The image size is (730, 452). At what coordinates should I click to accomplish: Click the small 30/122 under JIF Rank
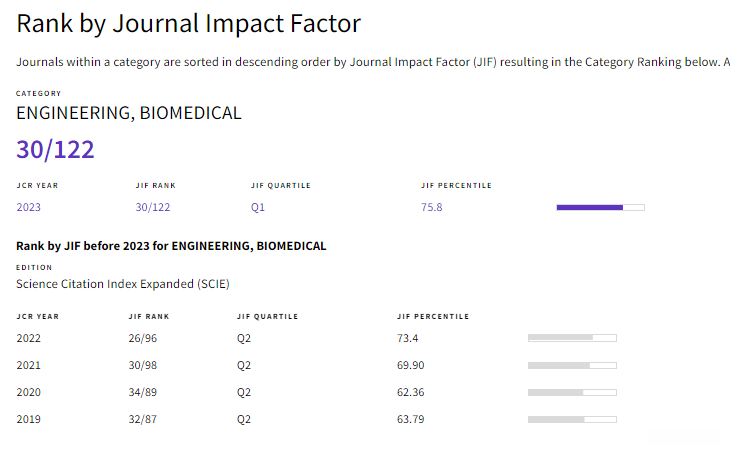tap(153, 207)
